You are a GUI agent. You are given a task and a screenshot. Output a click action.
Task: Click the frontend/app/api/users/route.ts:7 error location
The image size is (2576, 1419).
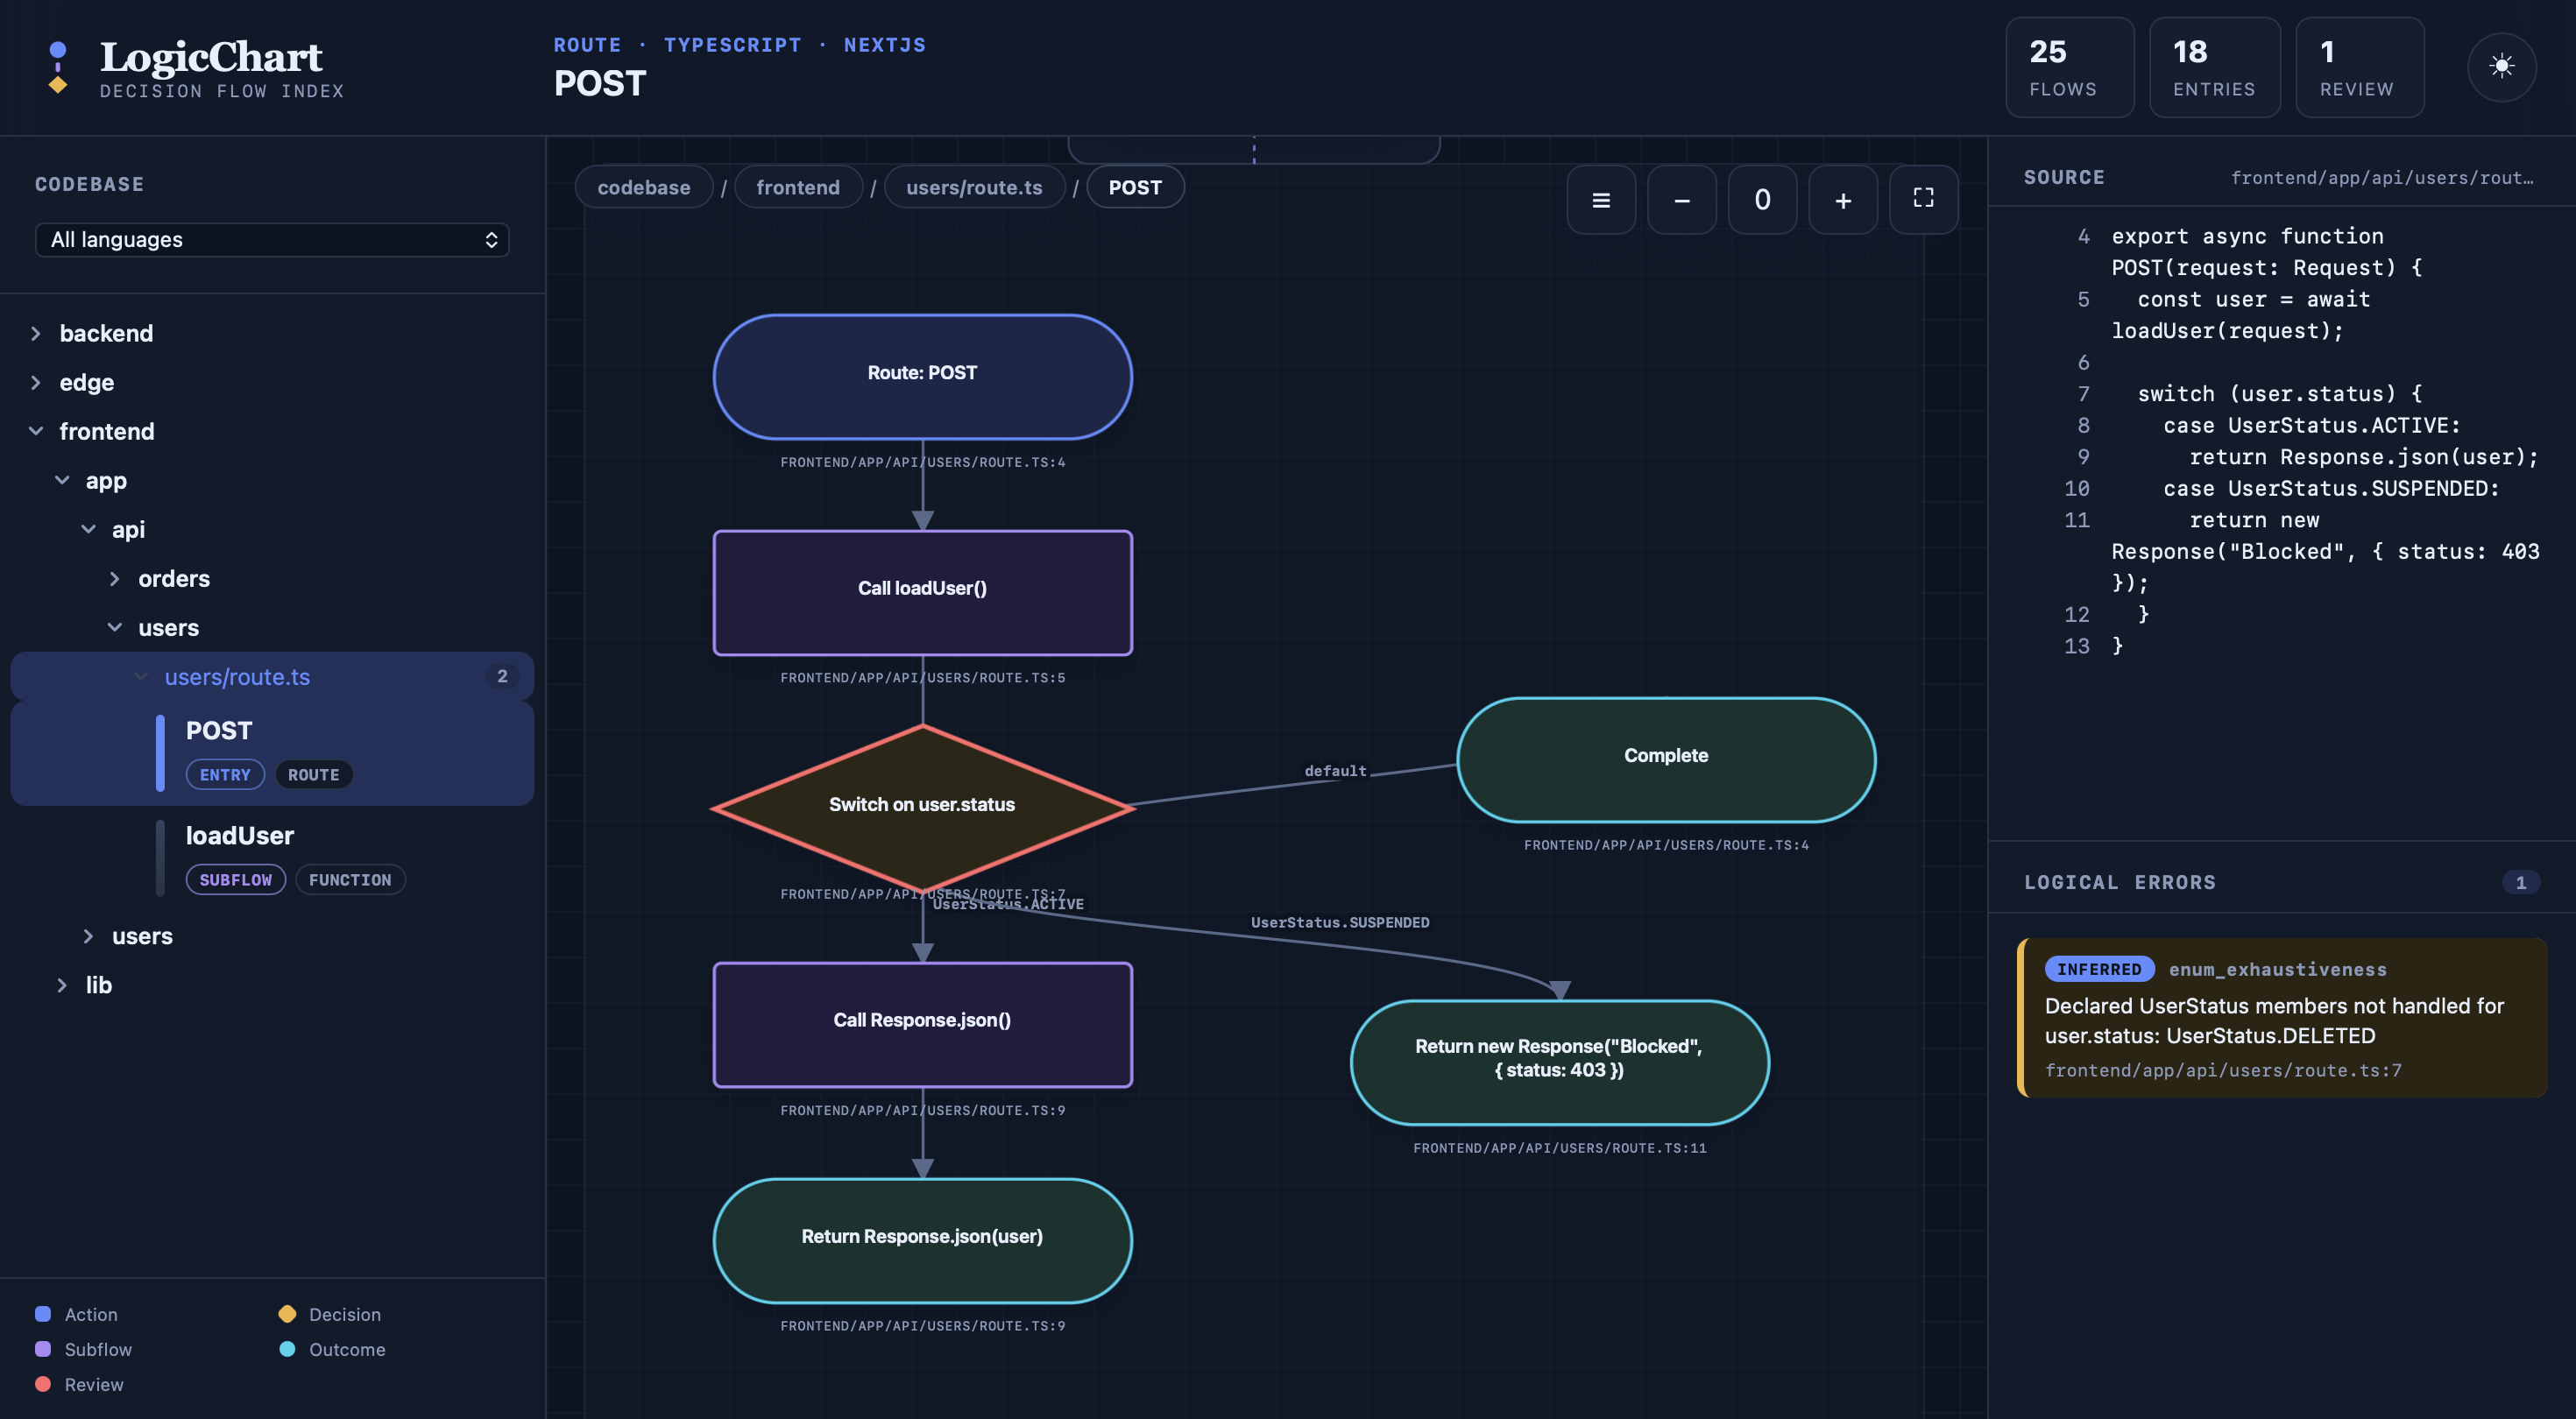click(x=2222, y=1070)
